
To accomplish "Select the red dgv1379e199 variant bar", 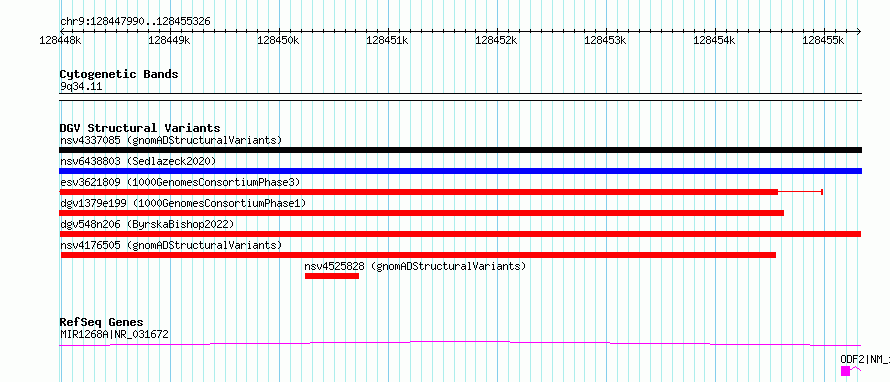I will pos(422,213).
